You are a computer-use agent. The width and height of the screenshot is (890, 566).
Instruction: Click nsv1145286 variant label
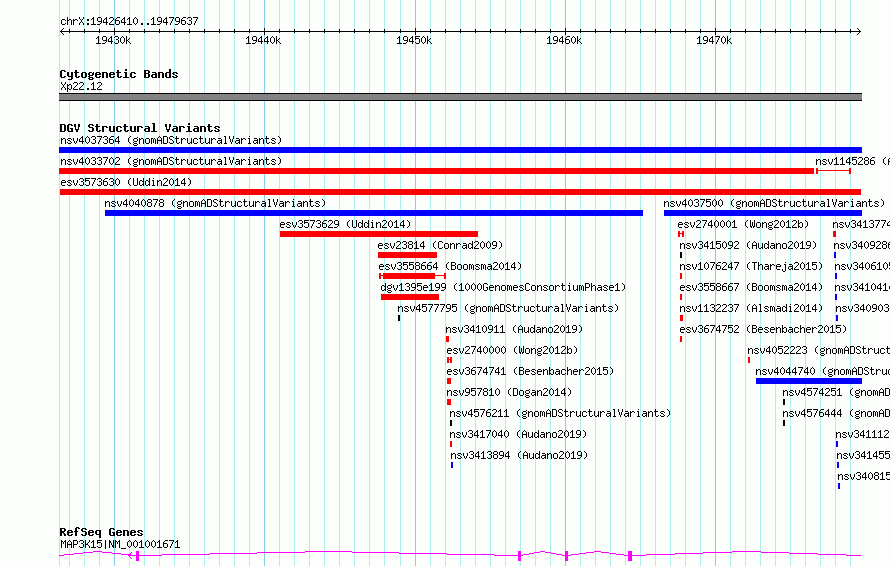coord(853,161)
